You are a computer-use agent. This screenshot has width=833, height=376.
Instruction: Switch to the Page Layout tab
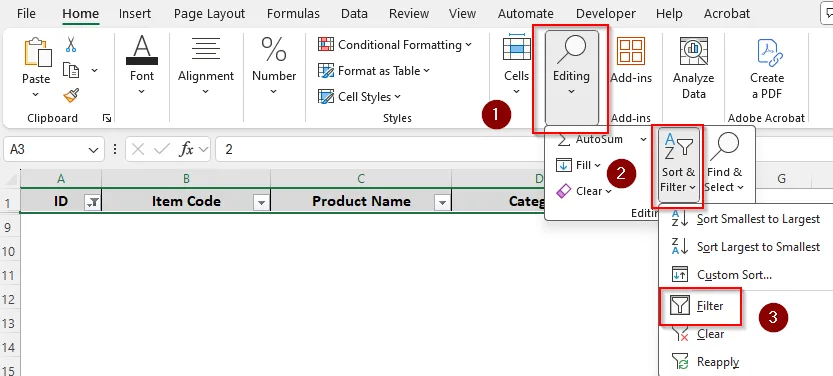click(x=209, y=14)
